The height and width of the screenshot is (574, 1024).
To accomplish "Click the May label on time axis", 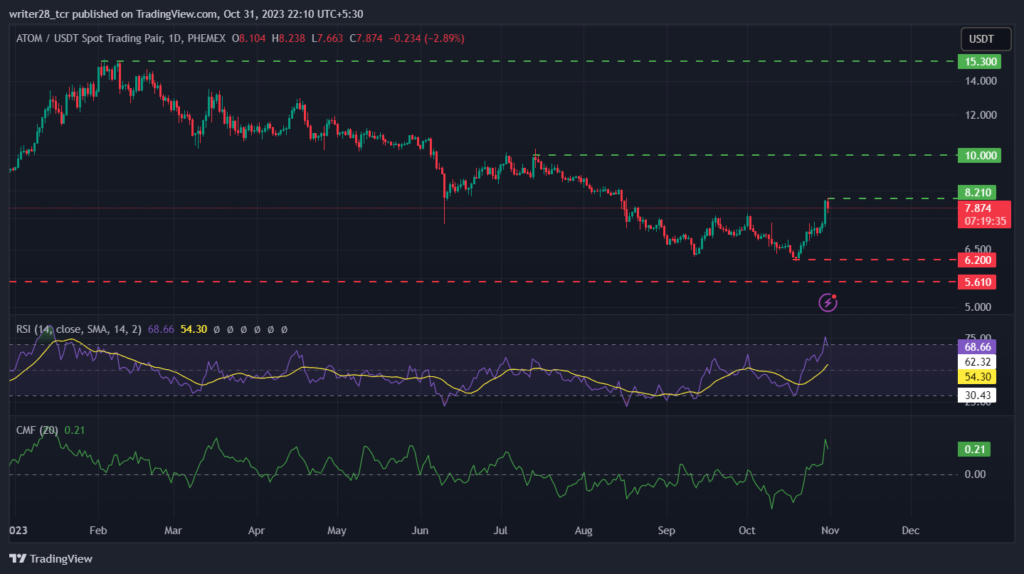I will pyautogui.click(x=336, y=530).
